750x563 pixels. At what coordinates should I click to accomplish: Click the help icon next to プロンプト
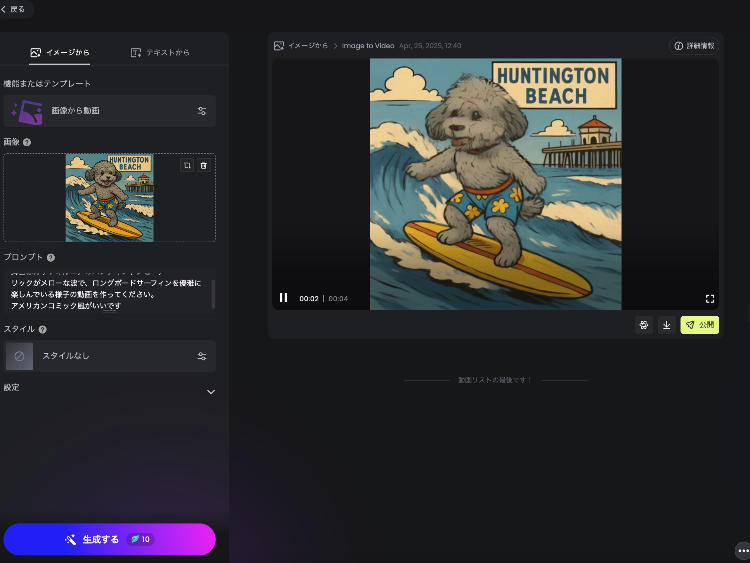coord(51,257)
